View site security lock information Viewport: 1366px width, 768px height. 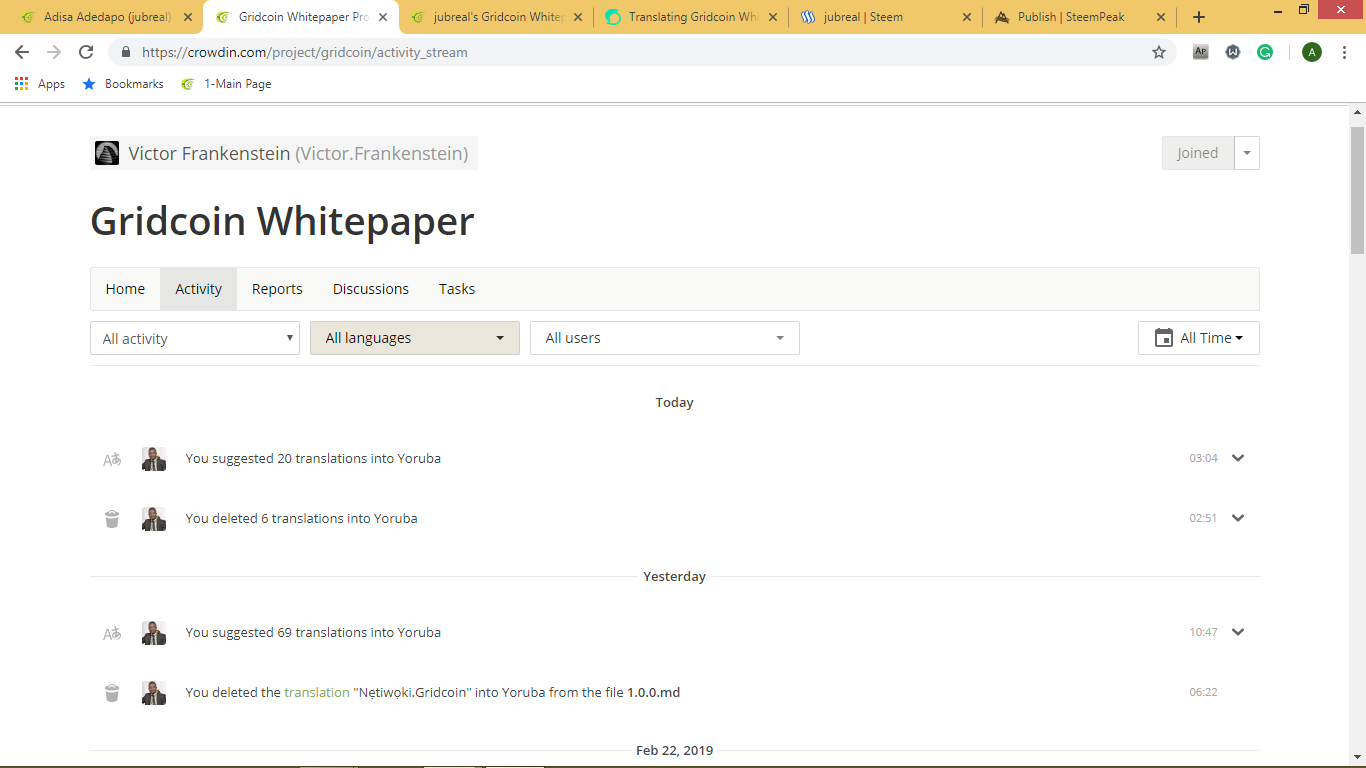point(125,52)
